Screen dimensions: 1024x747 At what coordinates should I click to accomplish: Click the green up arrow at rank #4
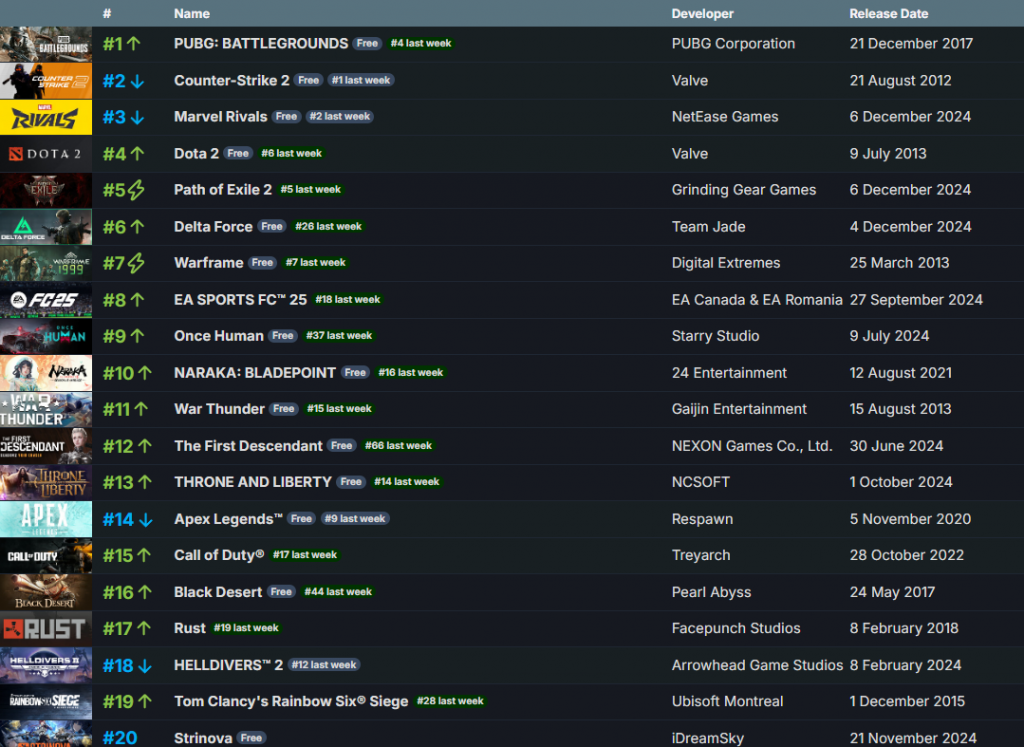tap(137, 154)
